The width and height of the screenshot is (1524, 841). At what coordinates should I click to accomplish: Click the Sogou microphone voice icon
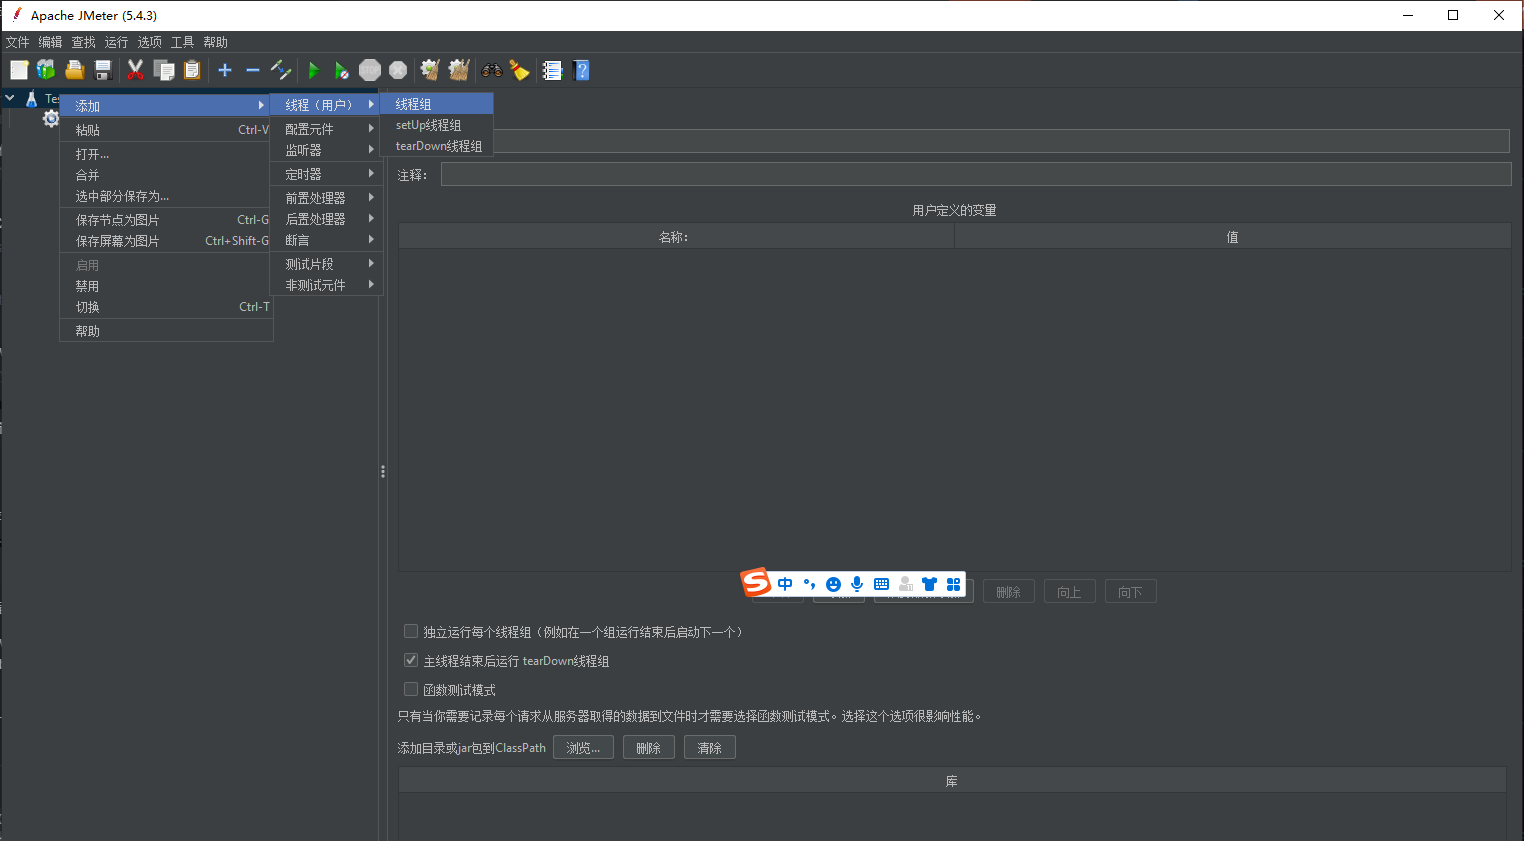pos(857,584)
